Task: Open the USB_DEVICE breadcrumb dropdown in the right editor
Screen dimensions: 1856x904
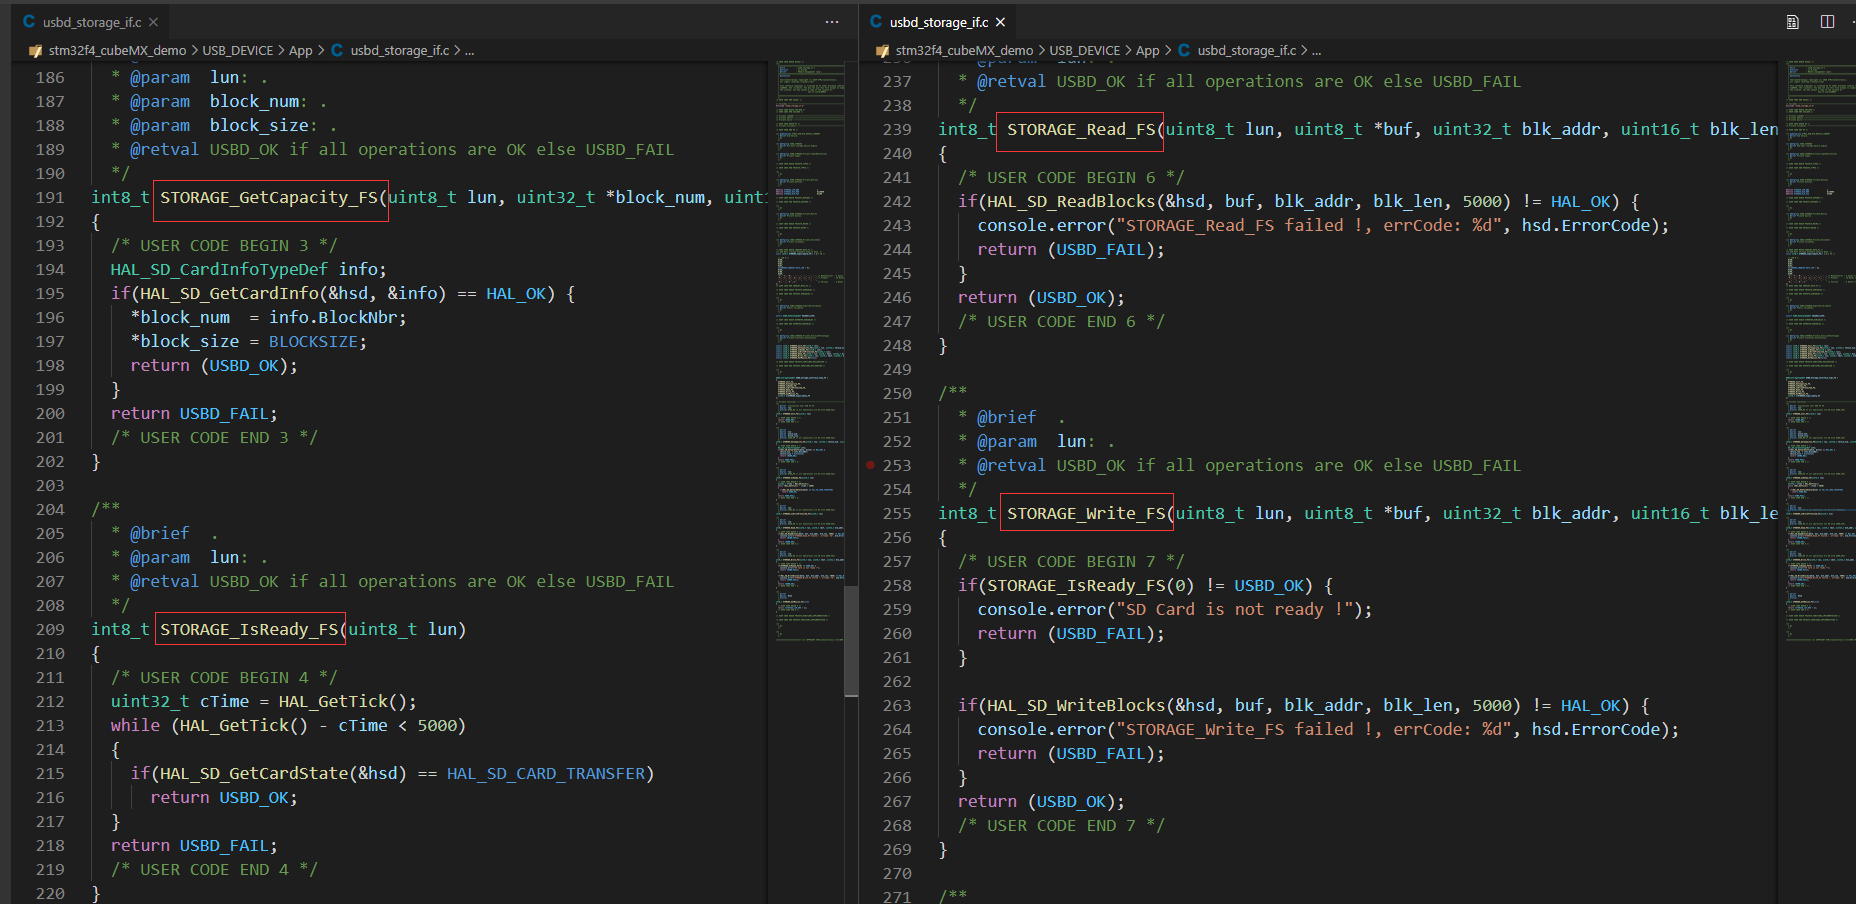Action: click(1085, 50)
